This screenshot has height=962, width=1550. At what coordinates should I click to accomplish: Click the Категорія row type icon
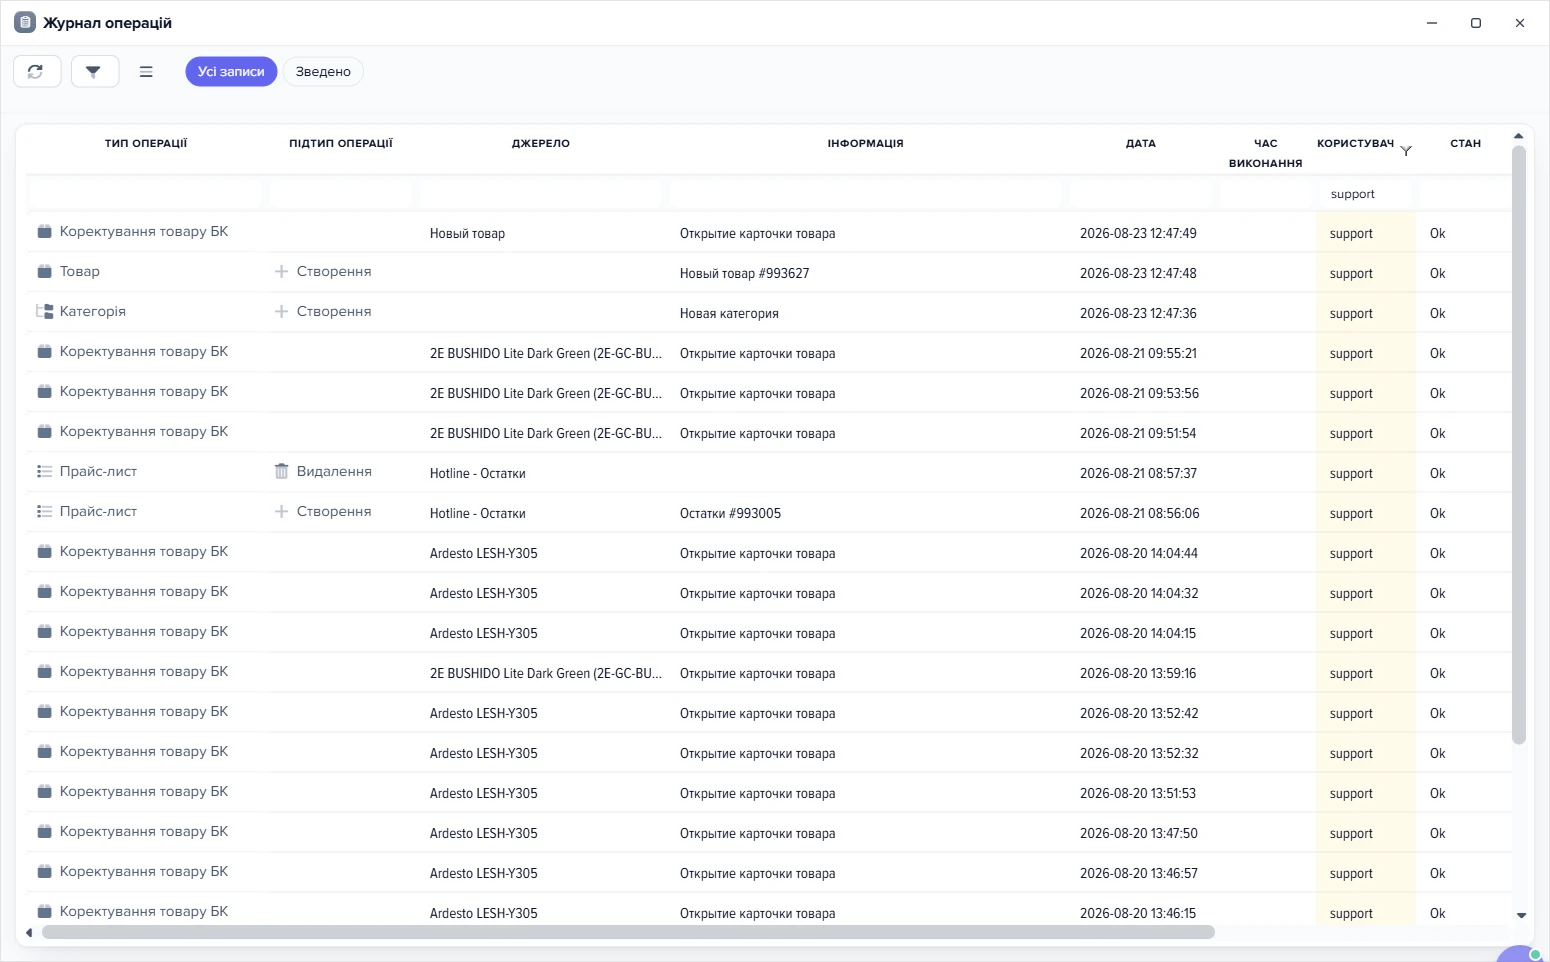pyautogui.click(x=45, y=311)
